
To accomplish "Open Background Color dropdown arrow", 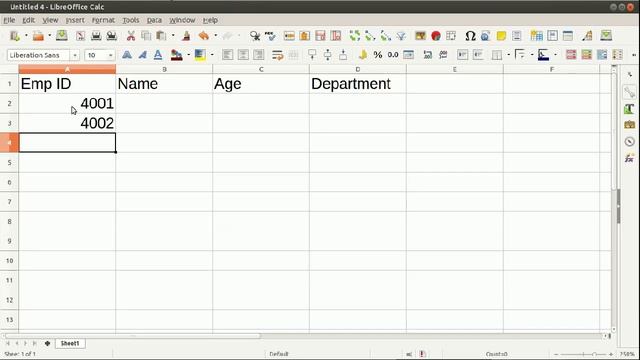I will [212, 55].
